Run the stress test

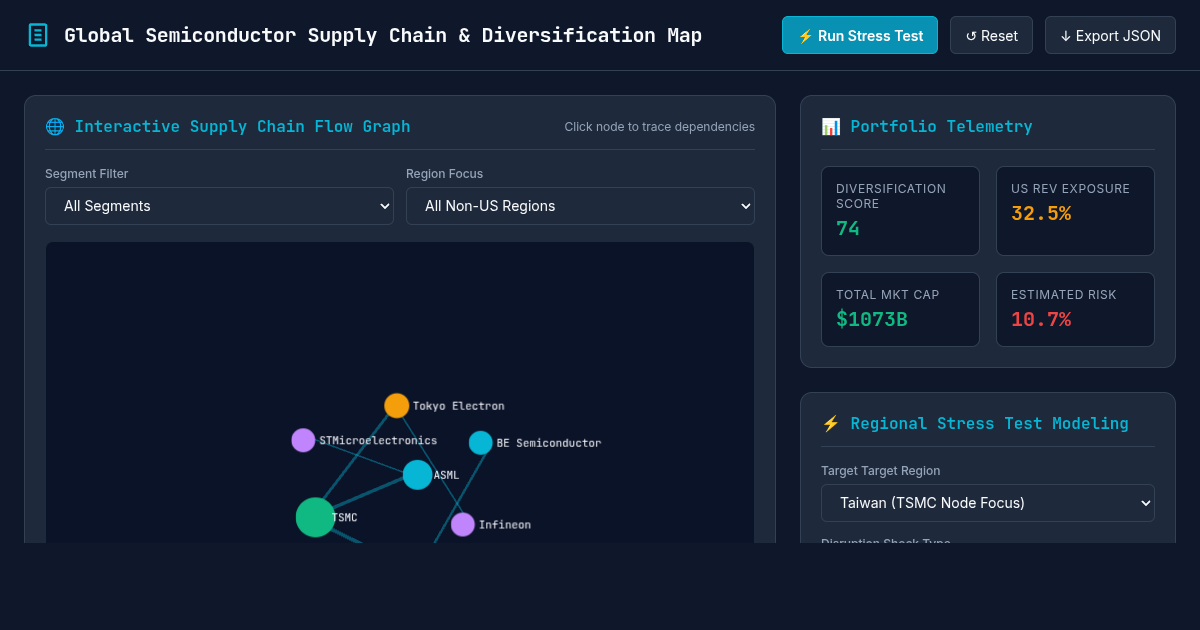pos(860,35)
